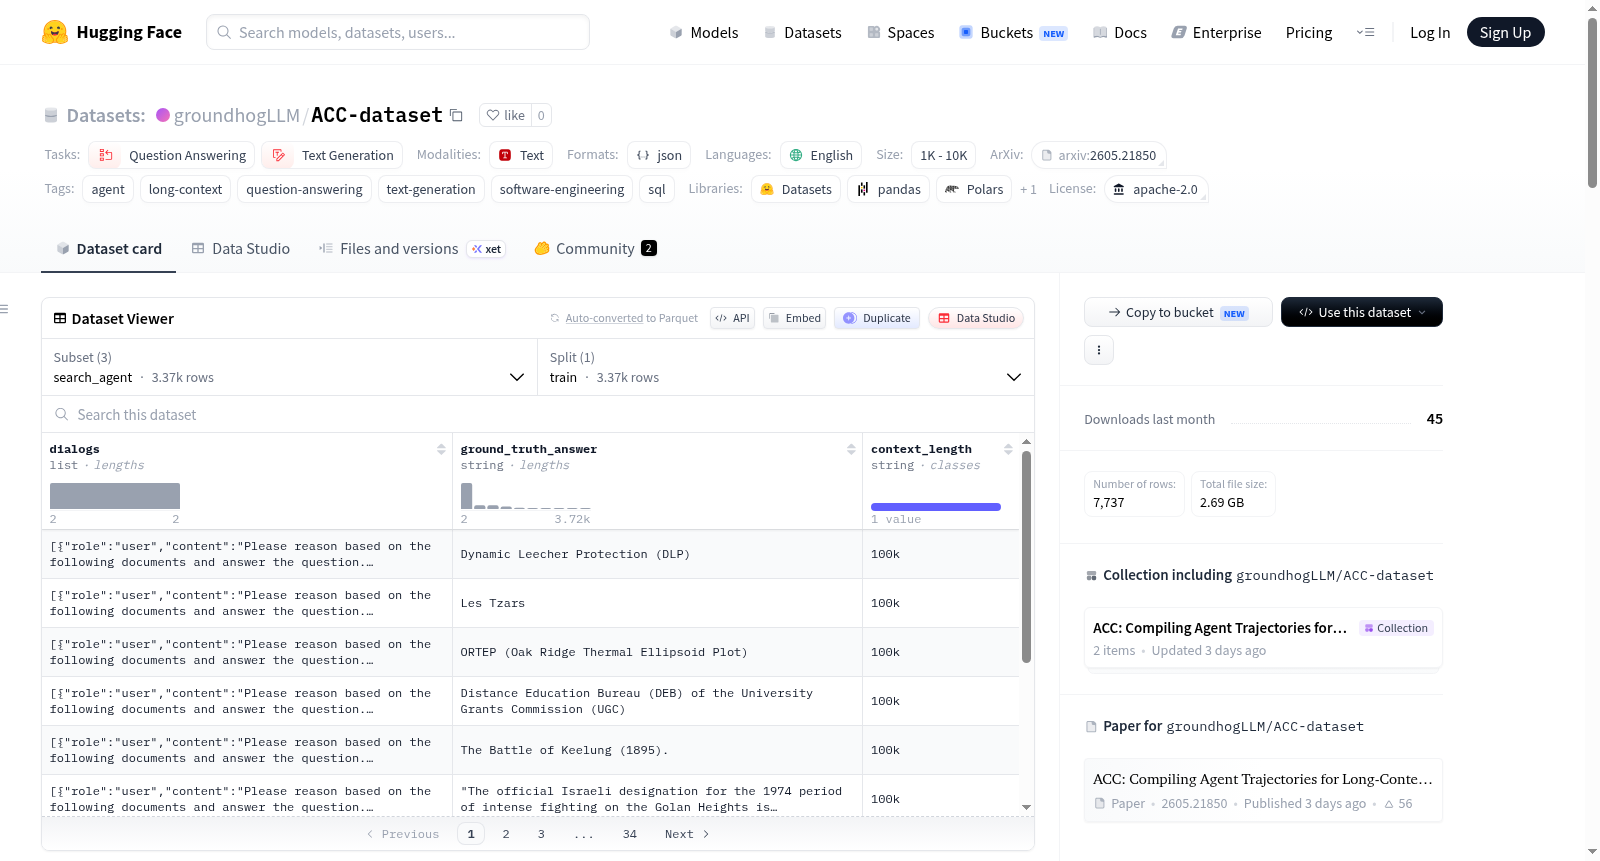Duplicate the dataset viewer
Screen dimensions: 1600x861
877,318
